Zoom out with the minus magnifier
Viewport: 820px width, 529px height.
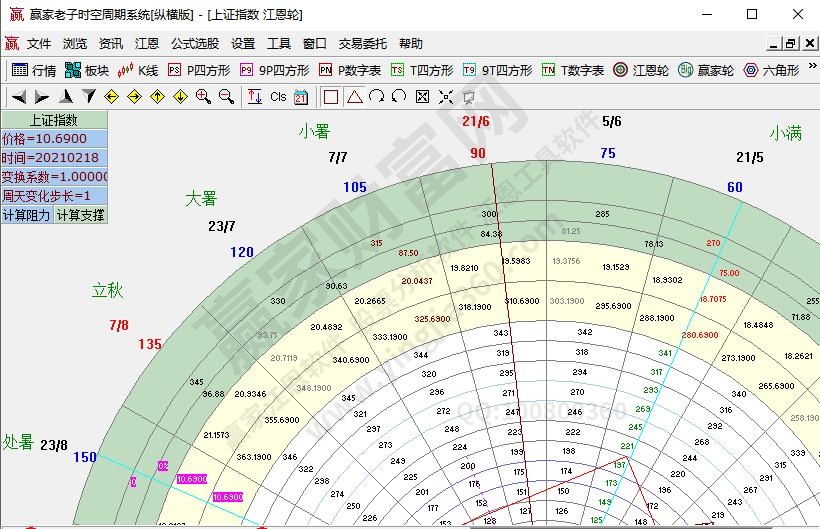point(226,97)
